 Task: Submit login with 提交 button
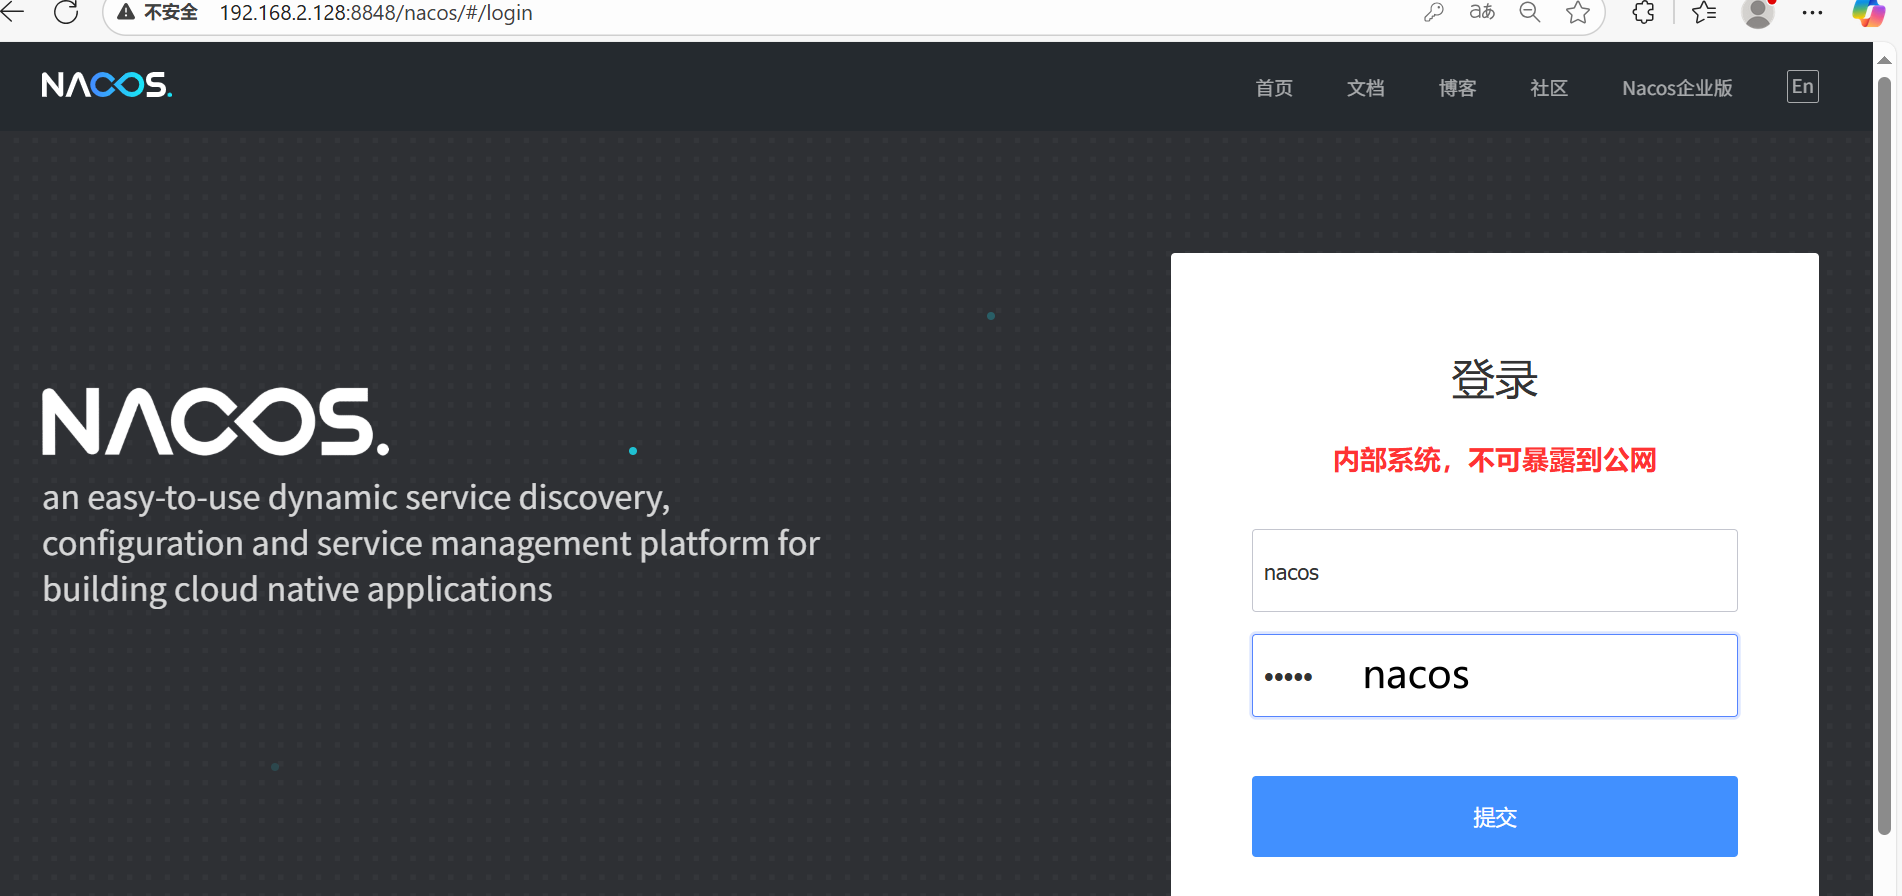pyautogui.click(x=1495, y=816)
